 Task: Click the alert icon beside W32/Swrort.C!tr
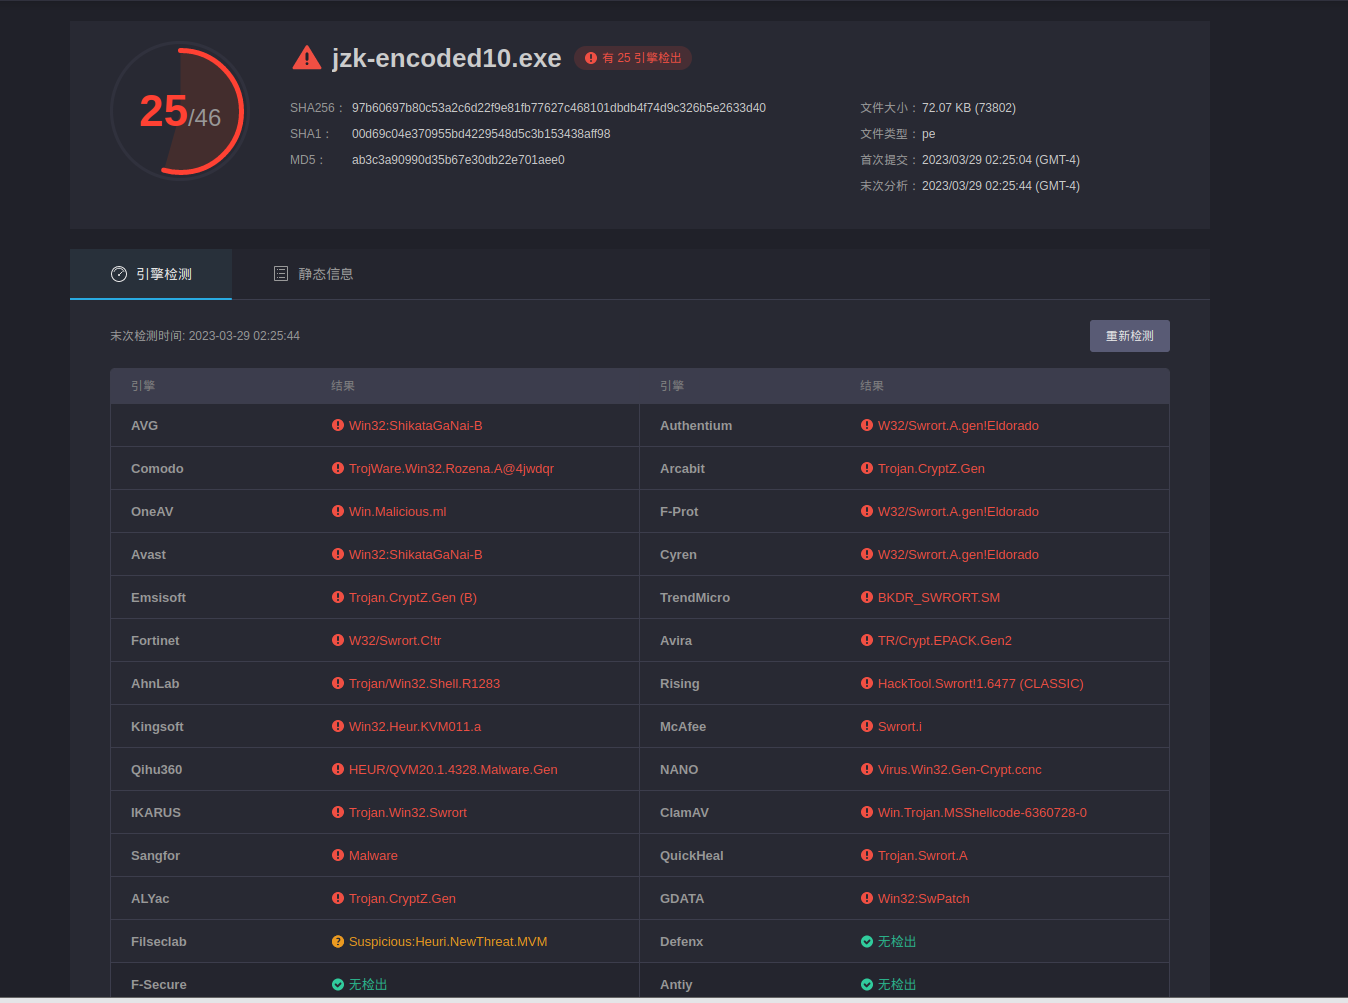point(338,640)
